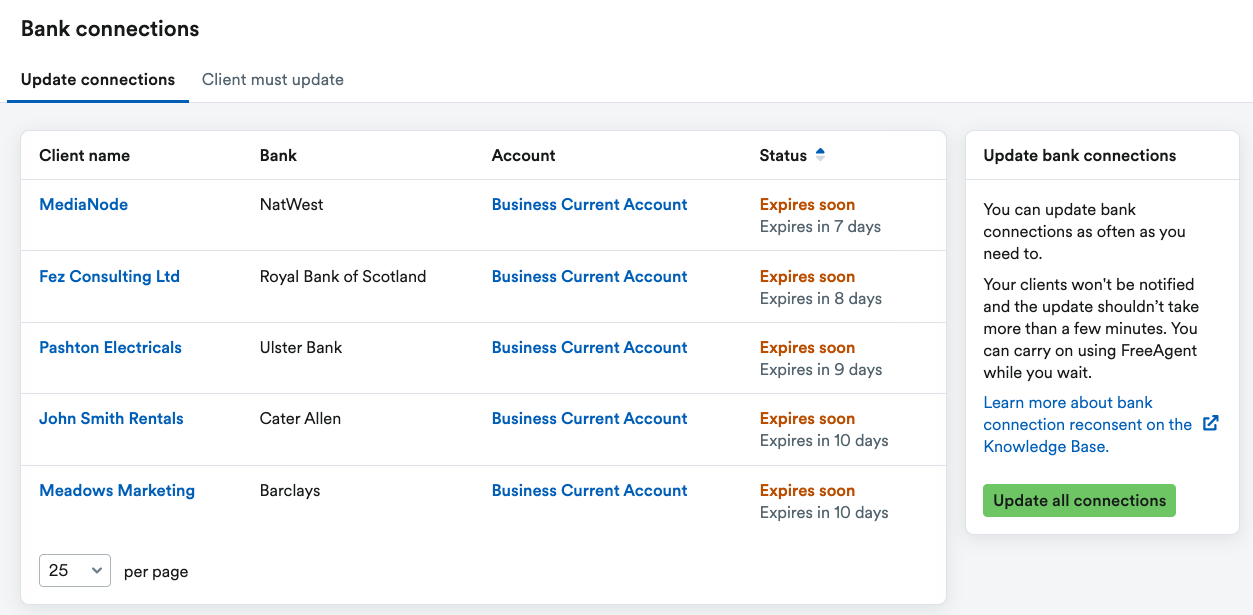Open the Pashton Electricals client link
Image resolution: width=1253 pixels, height=615 pixels.
[x=111, y=347]
